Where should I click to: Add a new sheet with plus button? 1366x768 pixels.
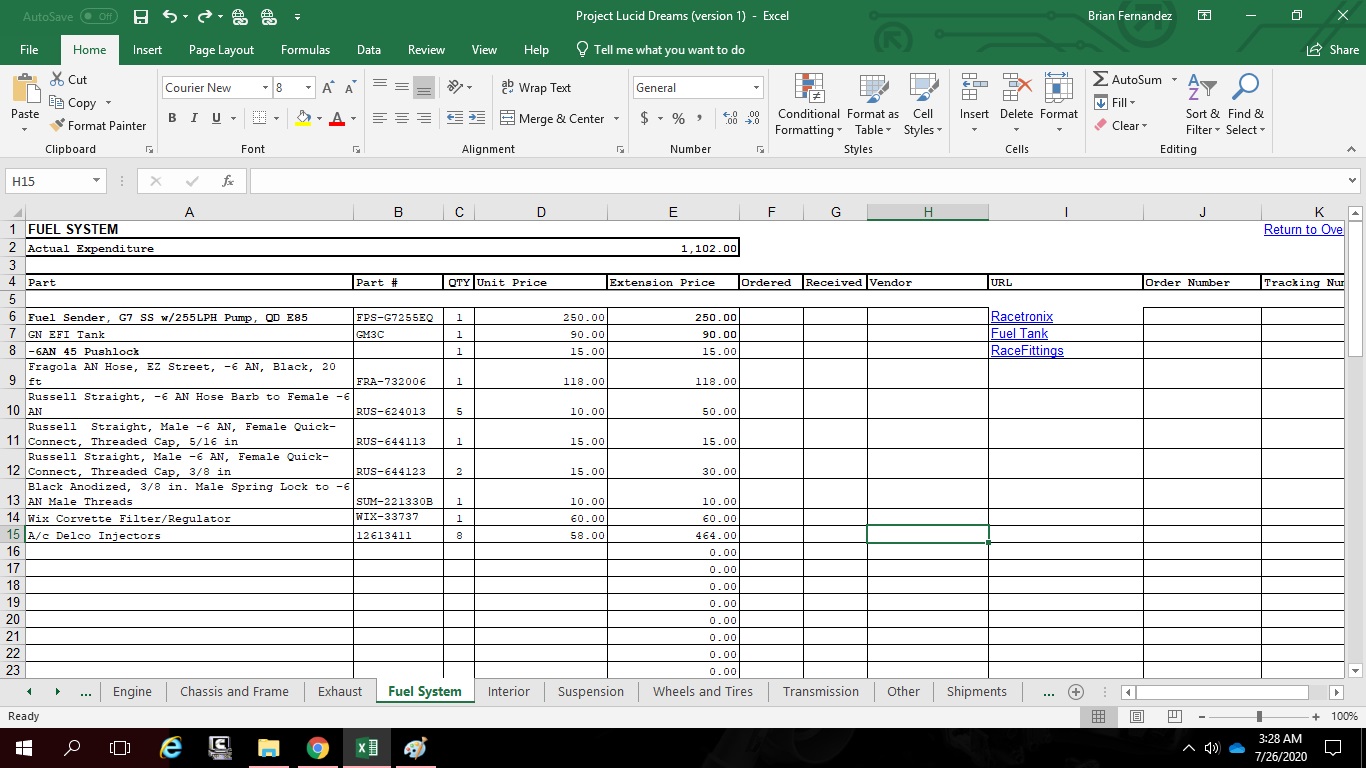(x=1076, y=692)
